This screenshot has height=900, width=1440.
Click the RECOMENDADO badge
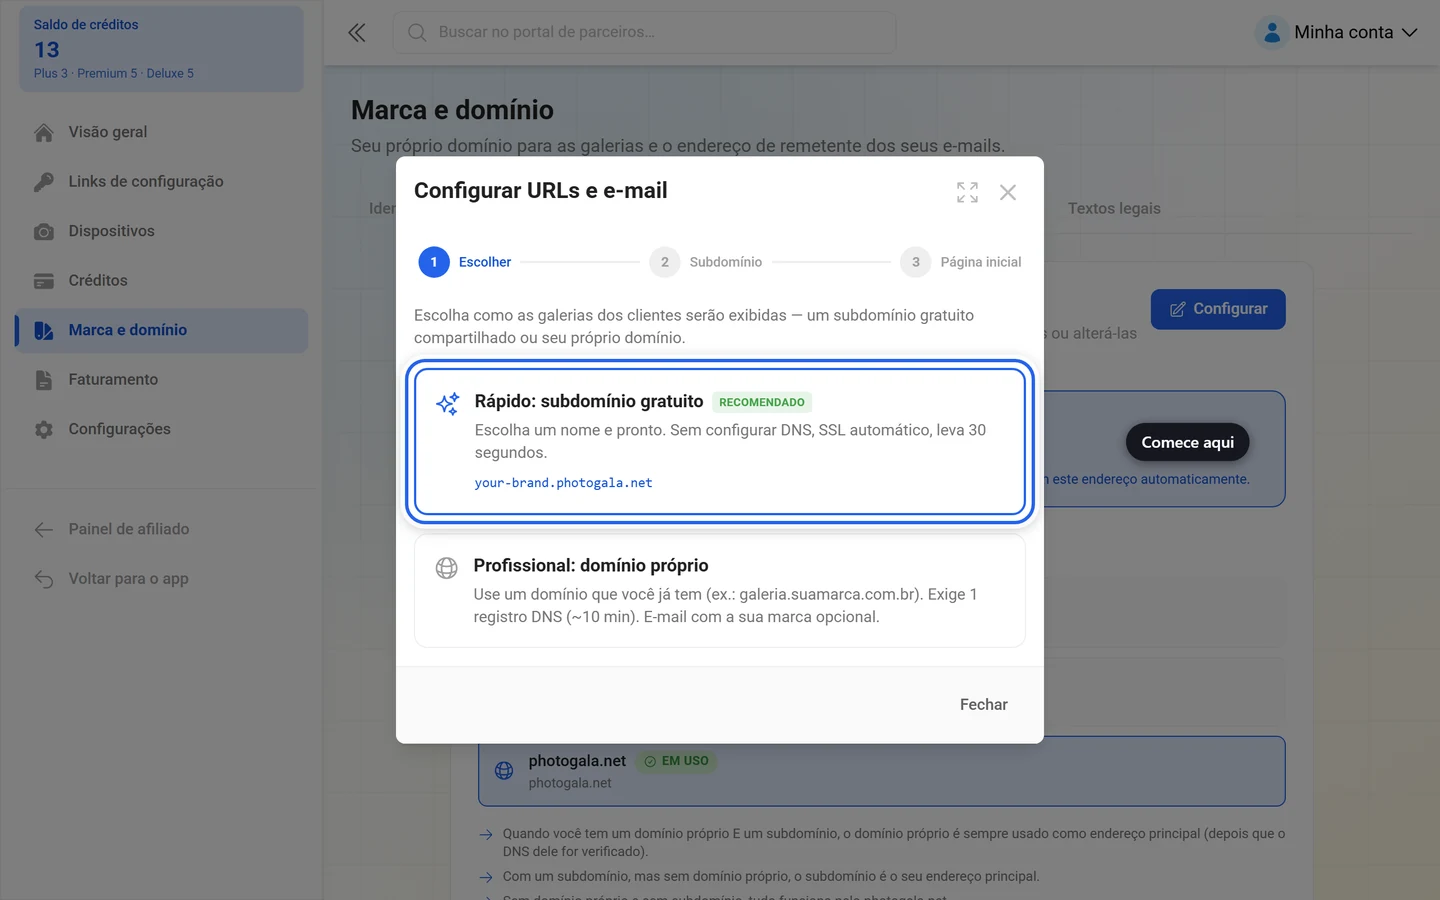click(762, 402)
